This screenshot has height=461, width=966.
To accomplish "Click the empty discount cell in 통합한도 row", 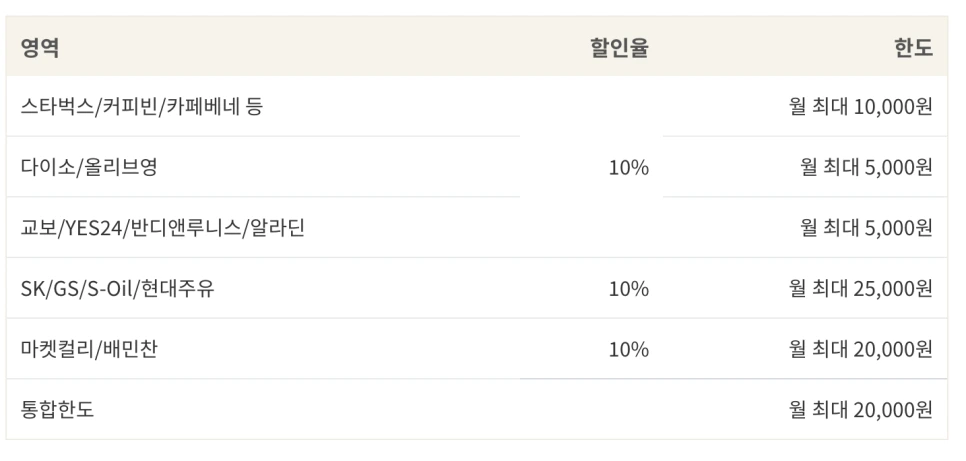I will tap(628, 409).
